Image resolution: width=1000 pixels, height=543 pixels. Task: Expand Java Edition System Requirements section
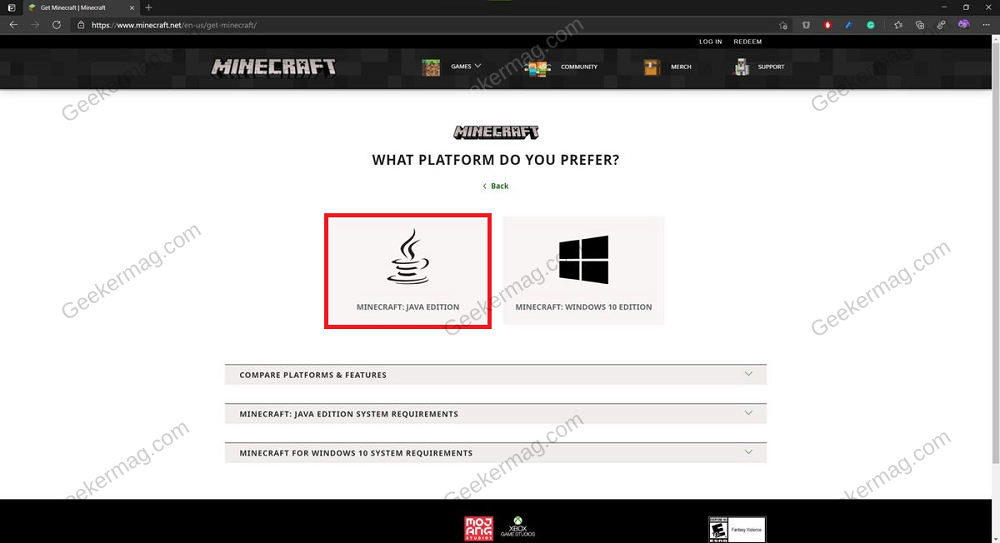[x=496, y=413]
